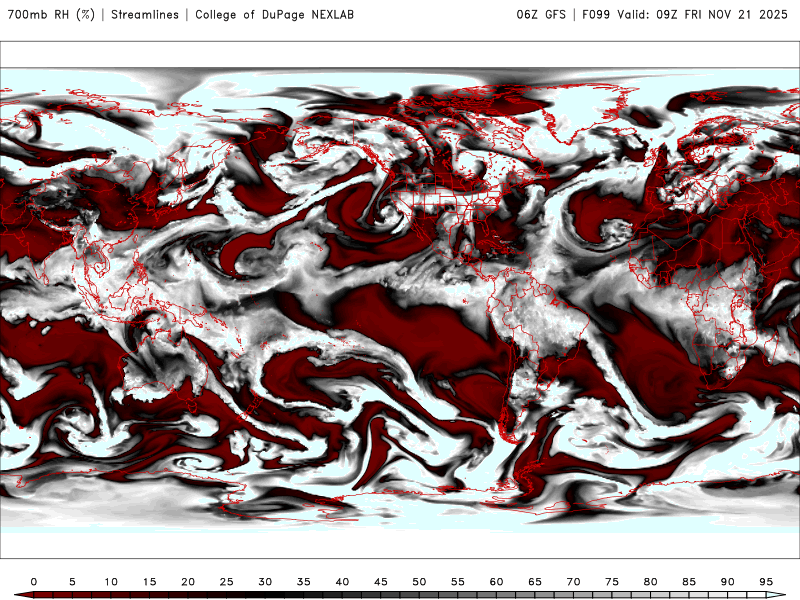Select the colorbar label "50"
800x600 pixels.
pos(419,582)
